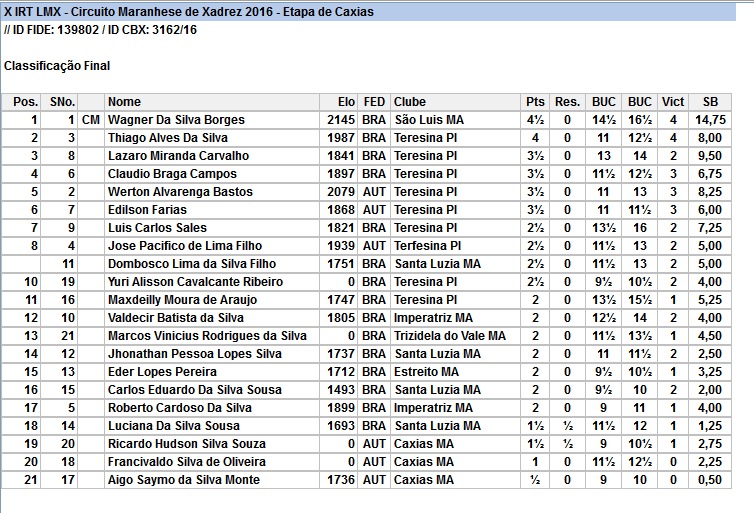Screen dimensions: 754x513
Task: Click SB value 6,75
Action: coord(710,174)
